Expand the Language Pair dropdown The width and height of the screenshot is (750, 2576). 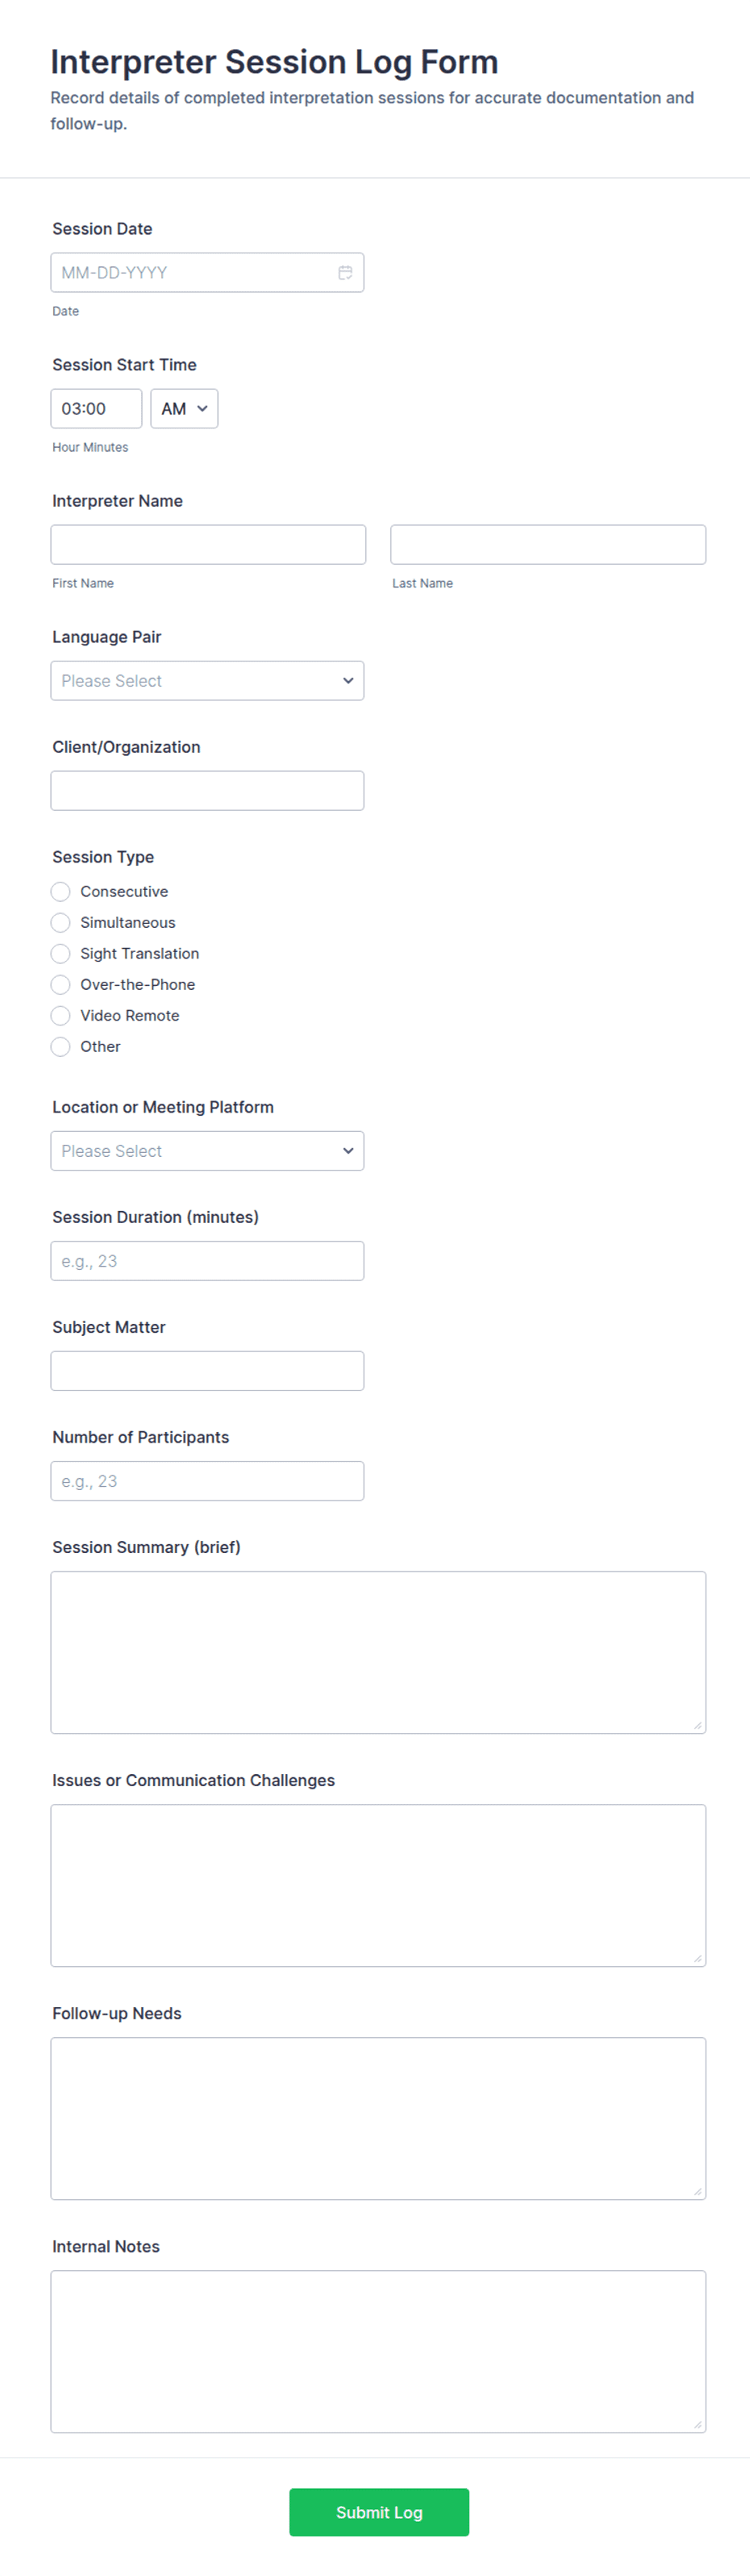click(207, 681)
